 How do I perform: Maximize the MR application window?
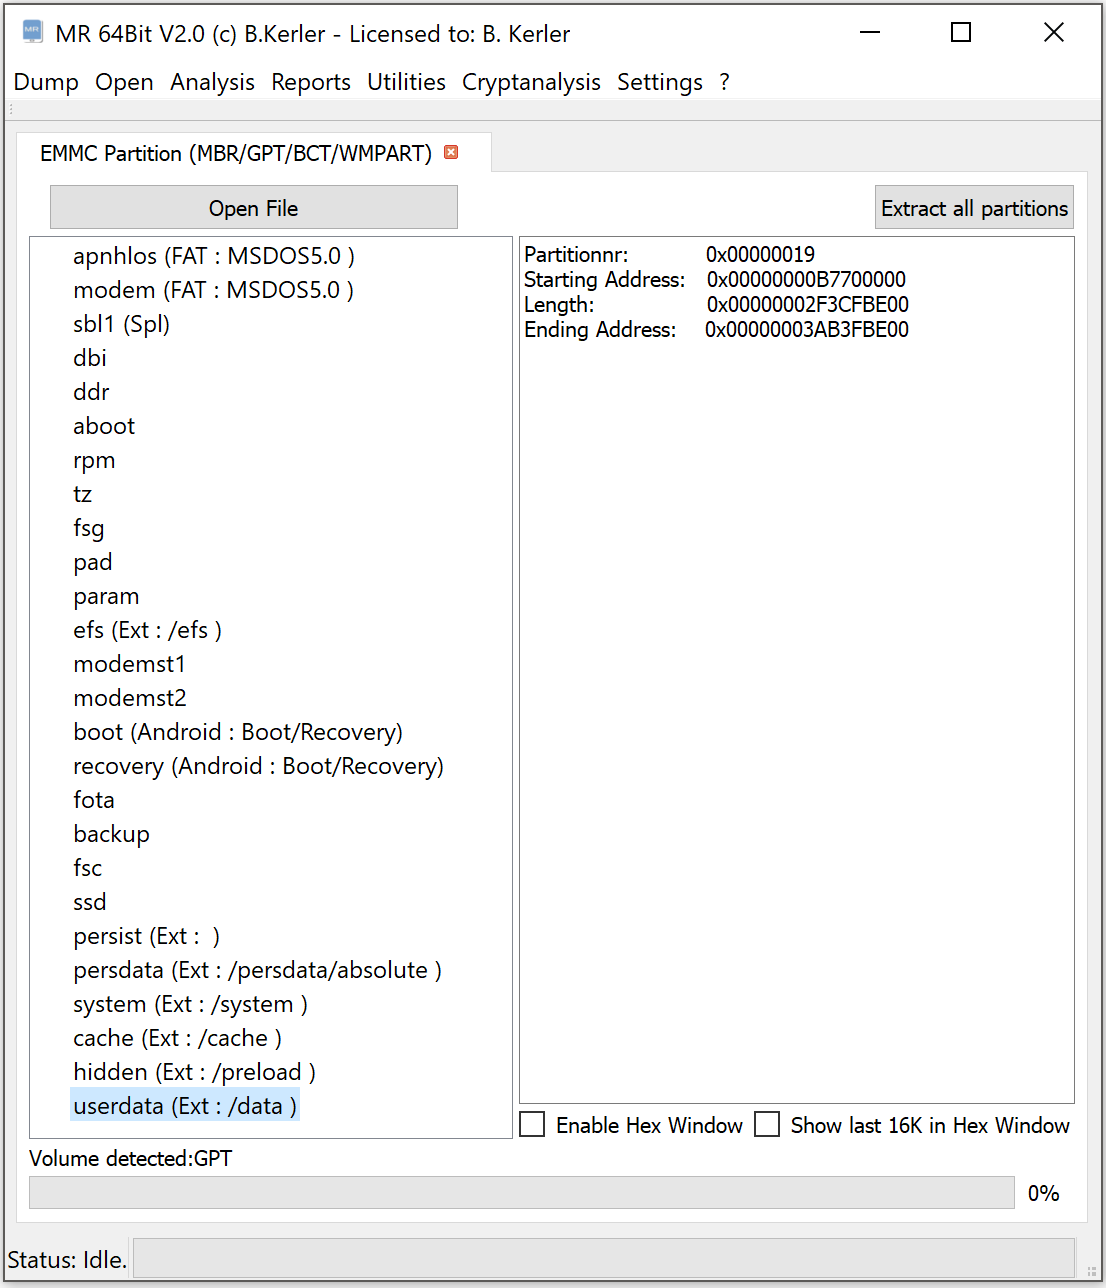tap(961, 33)
